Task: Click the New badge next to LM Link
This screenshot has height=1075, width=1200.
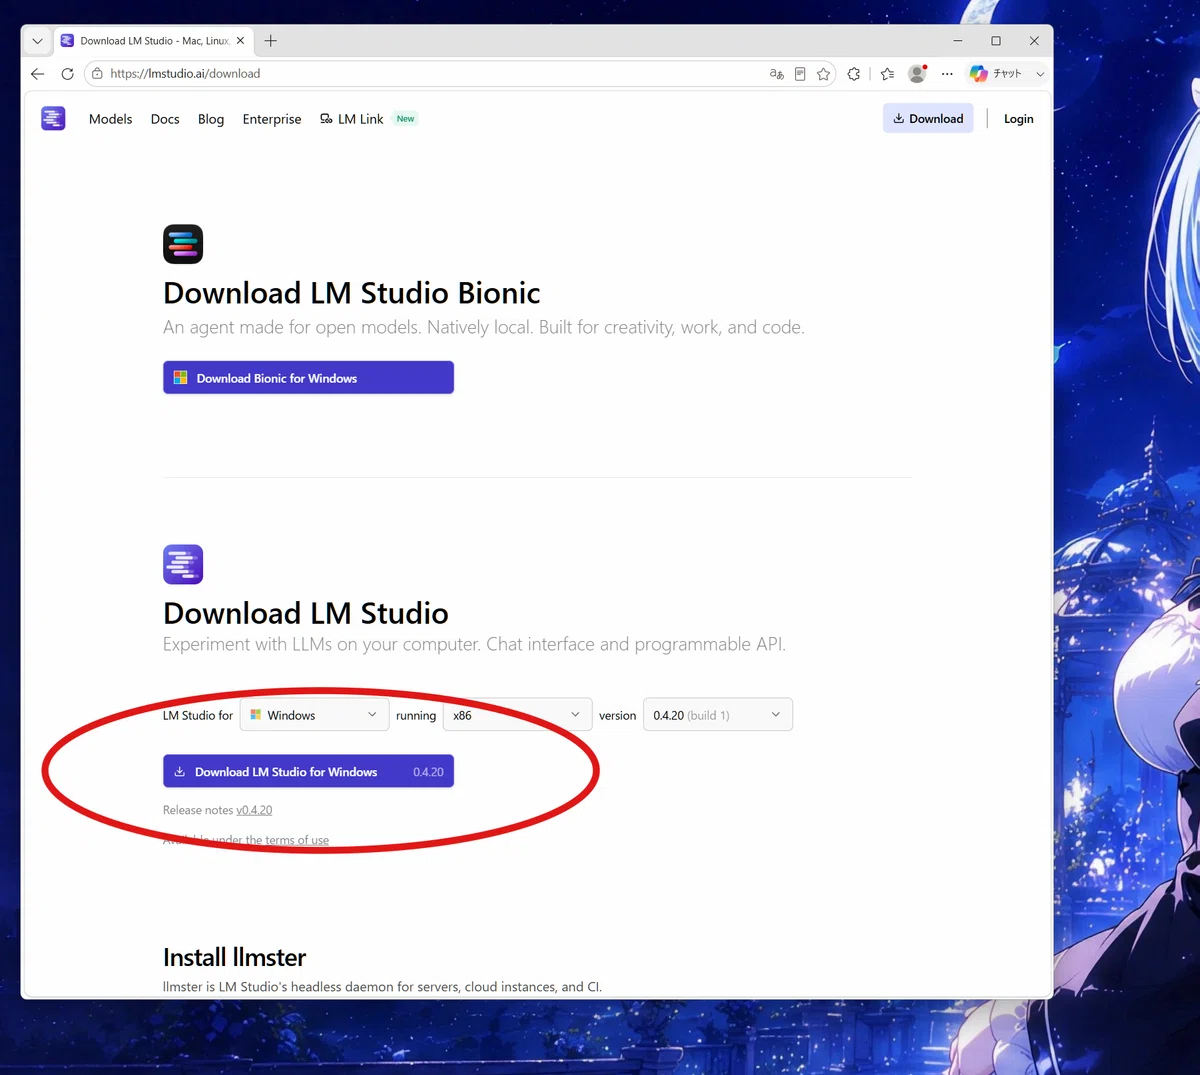Action: tap(405, 119)
